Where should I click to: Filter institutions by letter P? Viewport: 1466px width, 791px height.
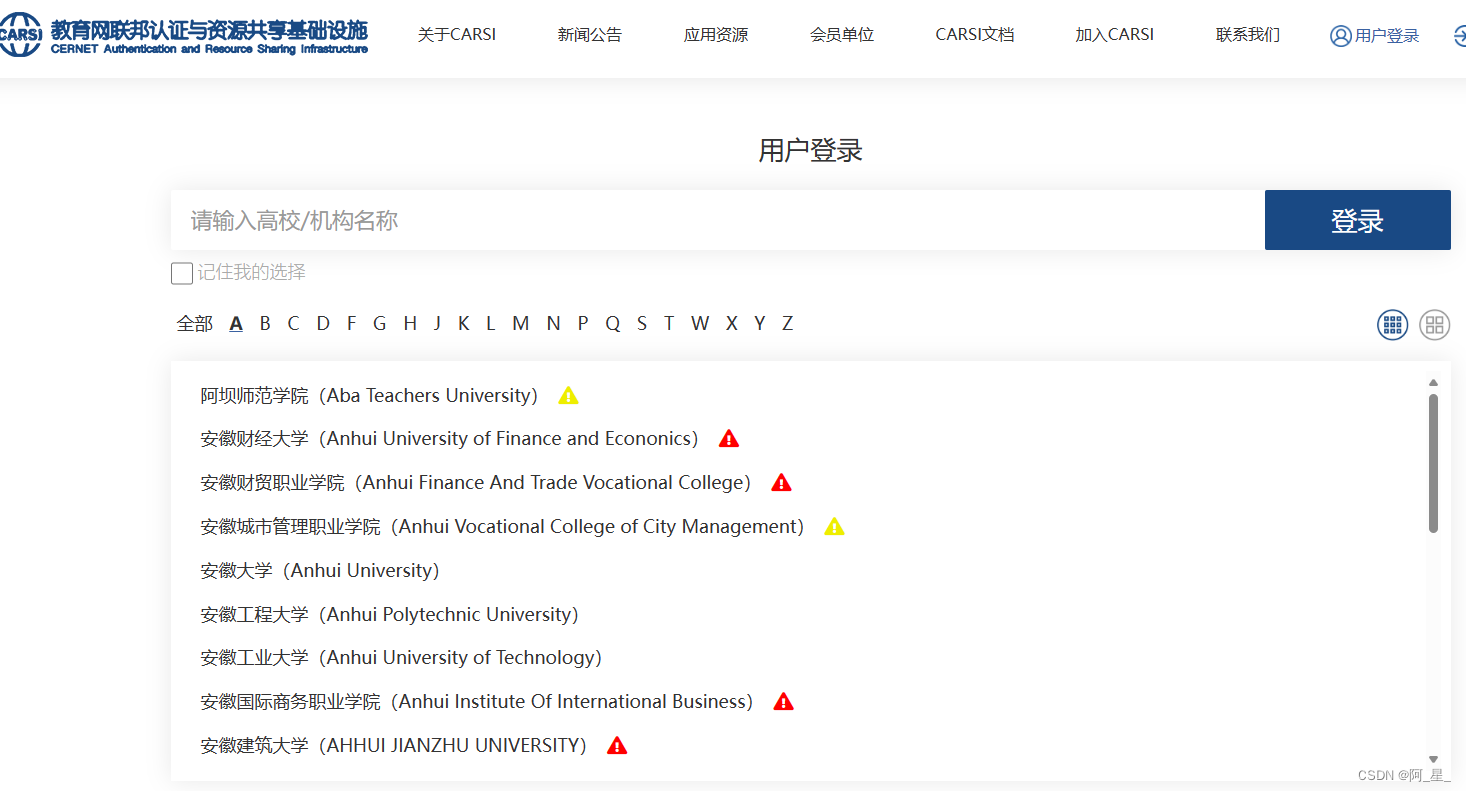(583, 323)
